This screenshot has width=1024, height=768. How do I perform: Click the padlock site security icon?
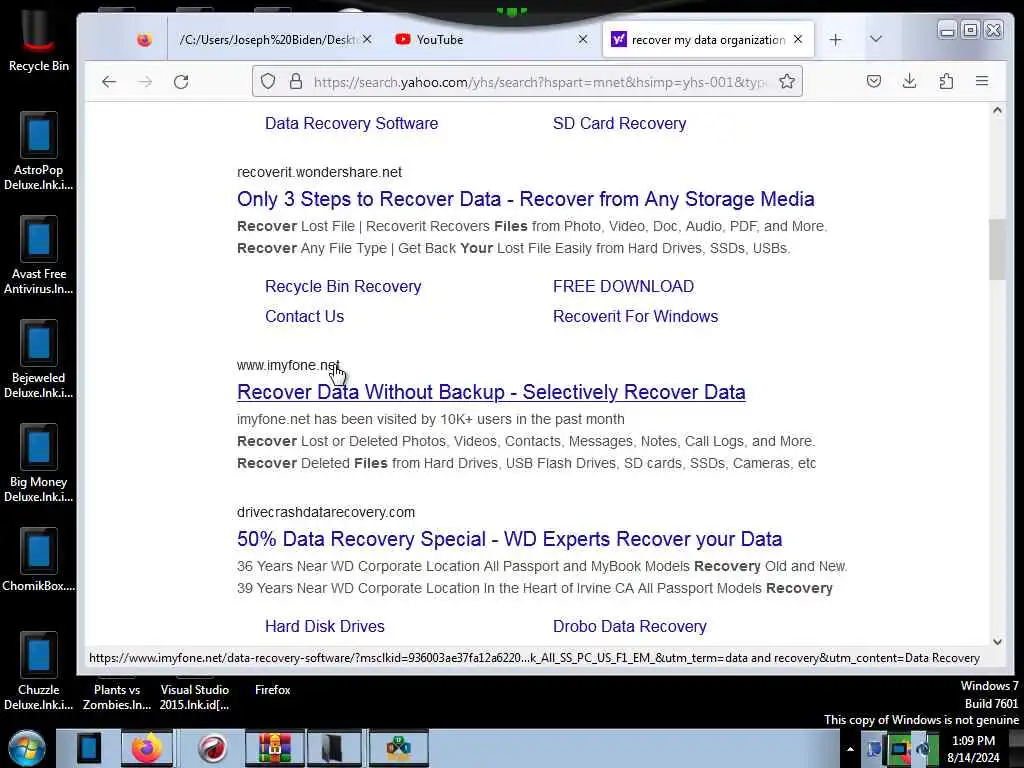point(296,82)
